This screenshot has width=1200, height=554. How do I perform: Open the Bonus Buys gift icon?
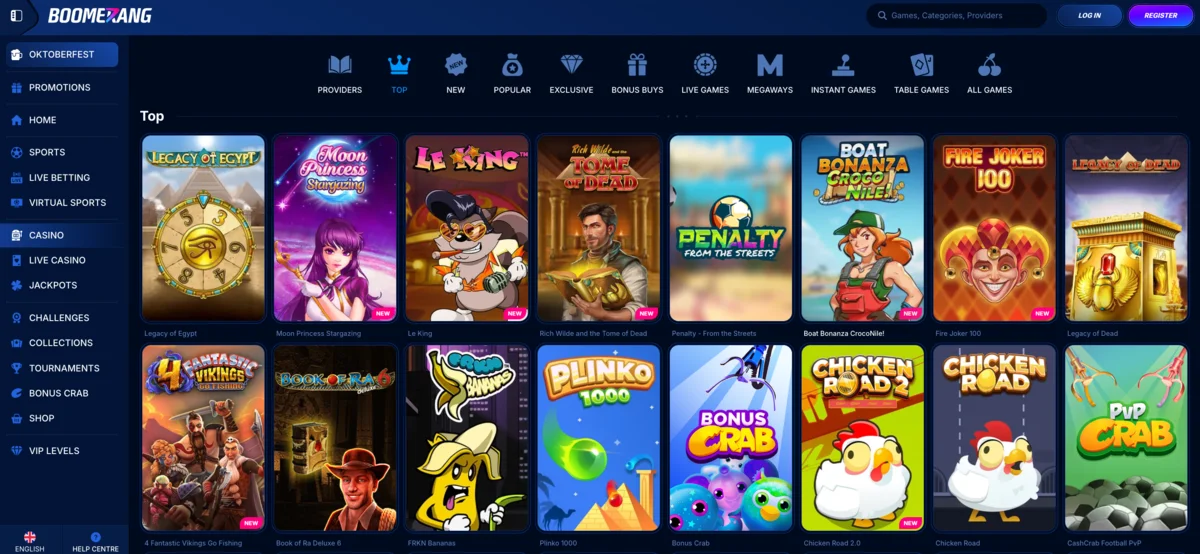tap(637, 65)
